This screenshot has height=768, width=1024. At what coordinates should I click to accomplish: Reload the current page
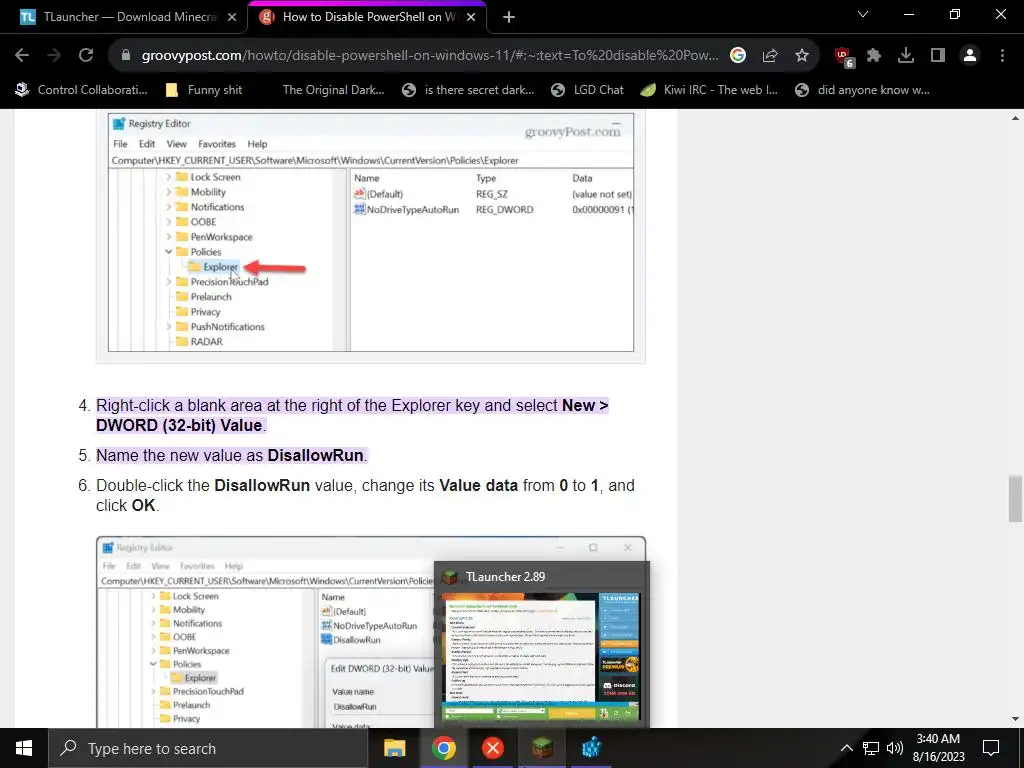tap(86, 56)
